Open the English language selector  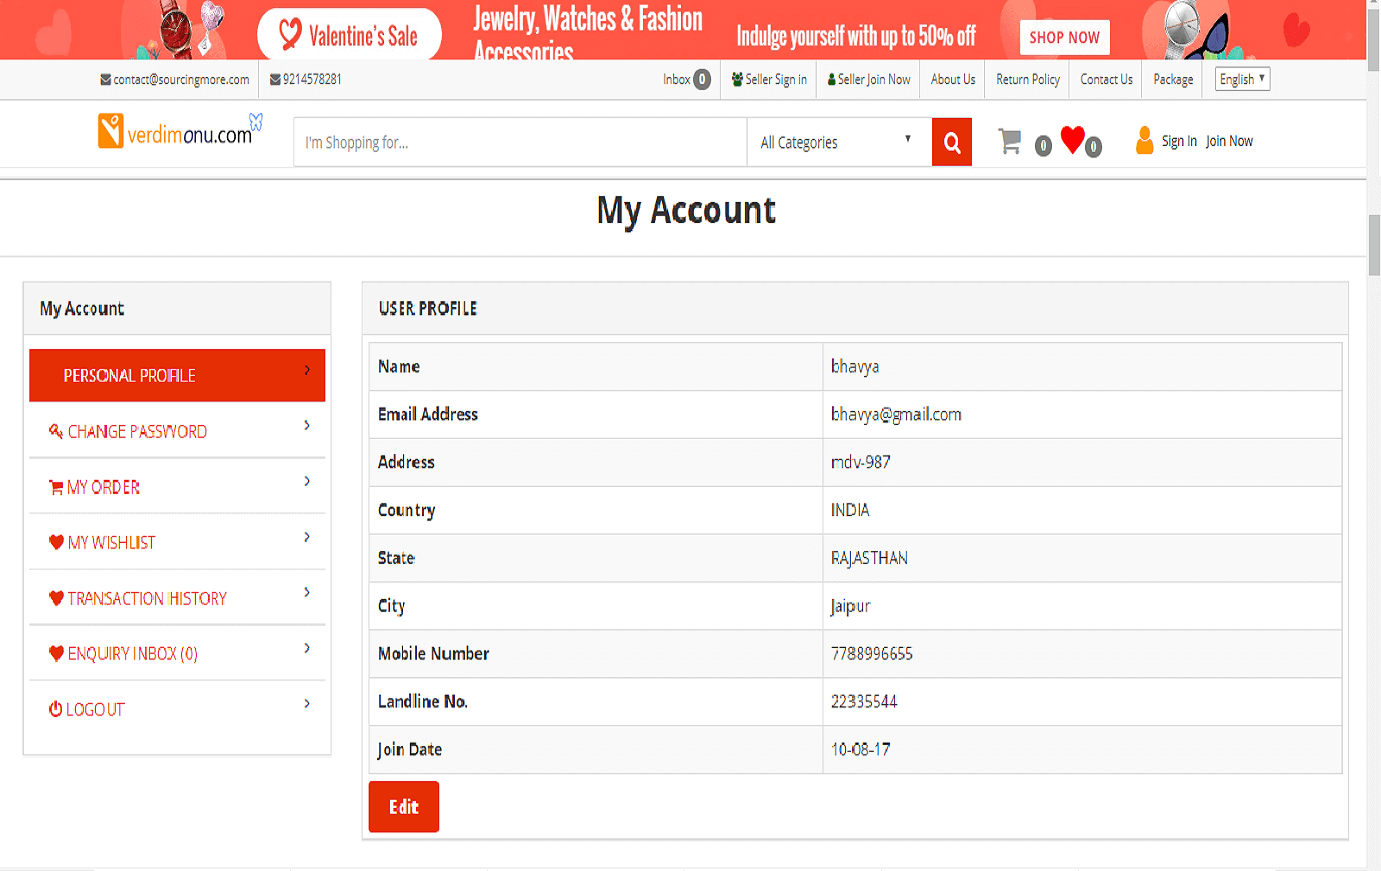(x=1242, y=79)
